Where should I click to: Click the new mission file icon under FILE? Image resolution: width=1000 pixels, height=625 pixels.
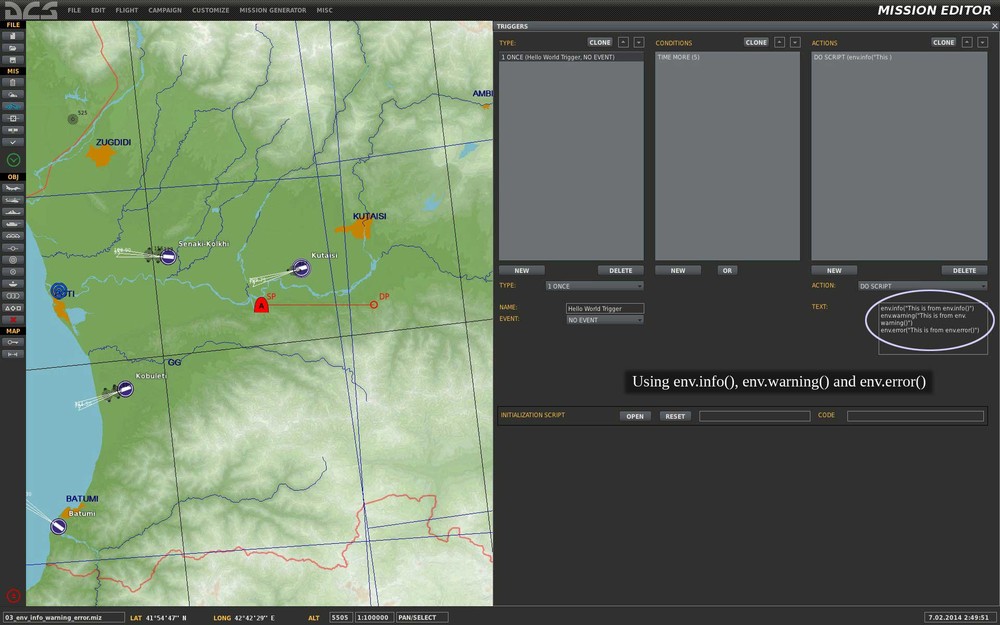point(13,36)
